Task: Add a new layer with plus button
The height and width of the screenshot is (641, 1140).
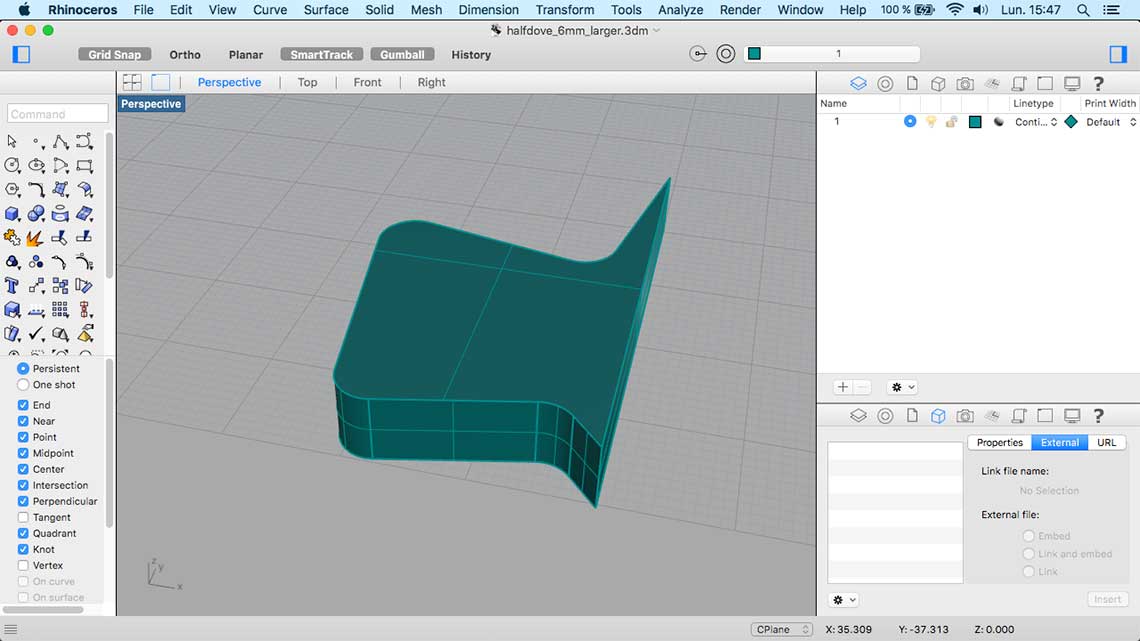Action: (843, 387)
